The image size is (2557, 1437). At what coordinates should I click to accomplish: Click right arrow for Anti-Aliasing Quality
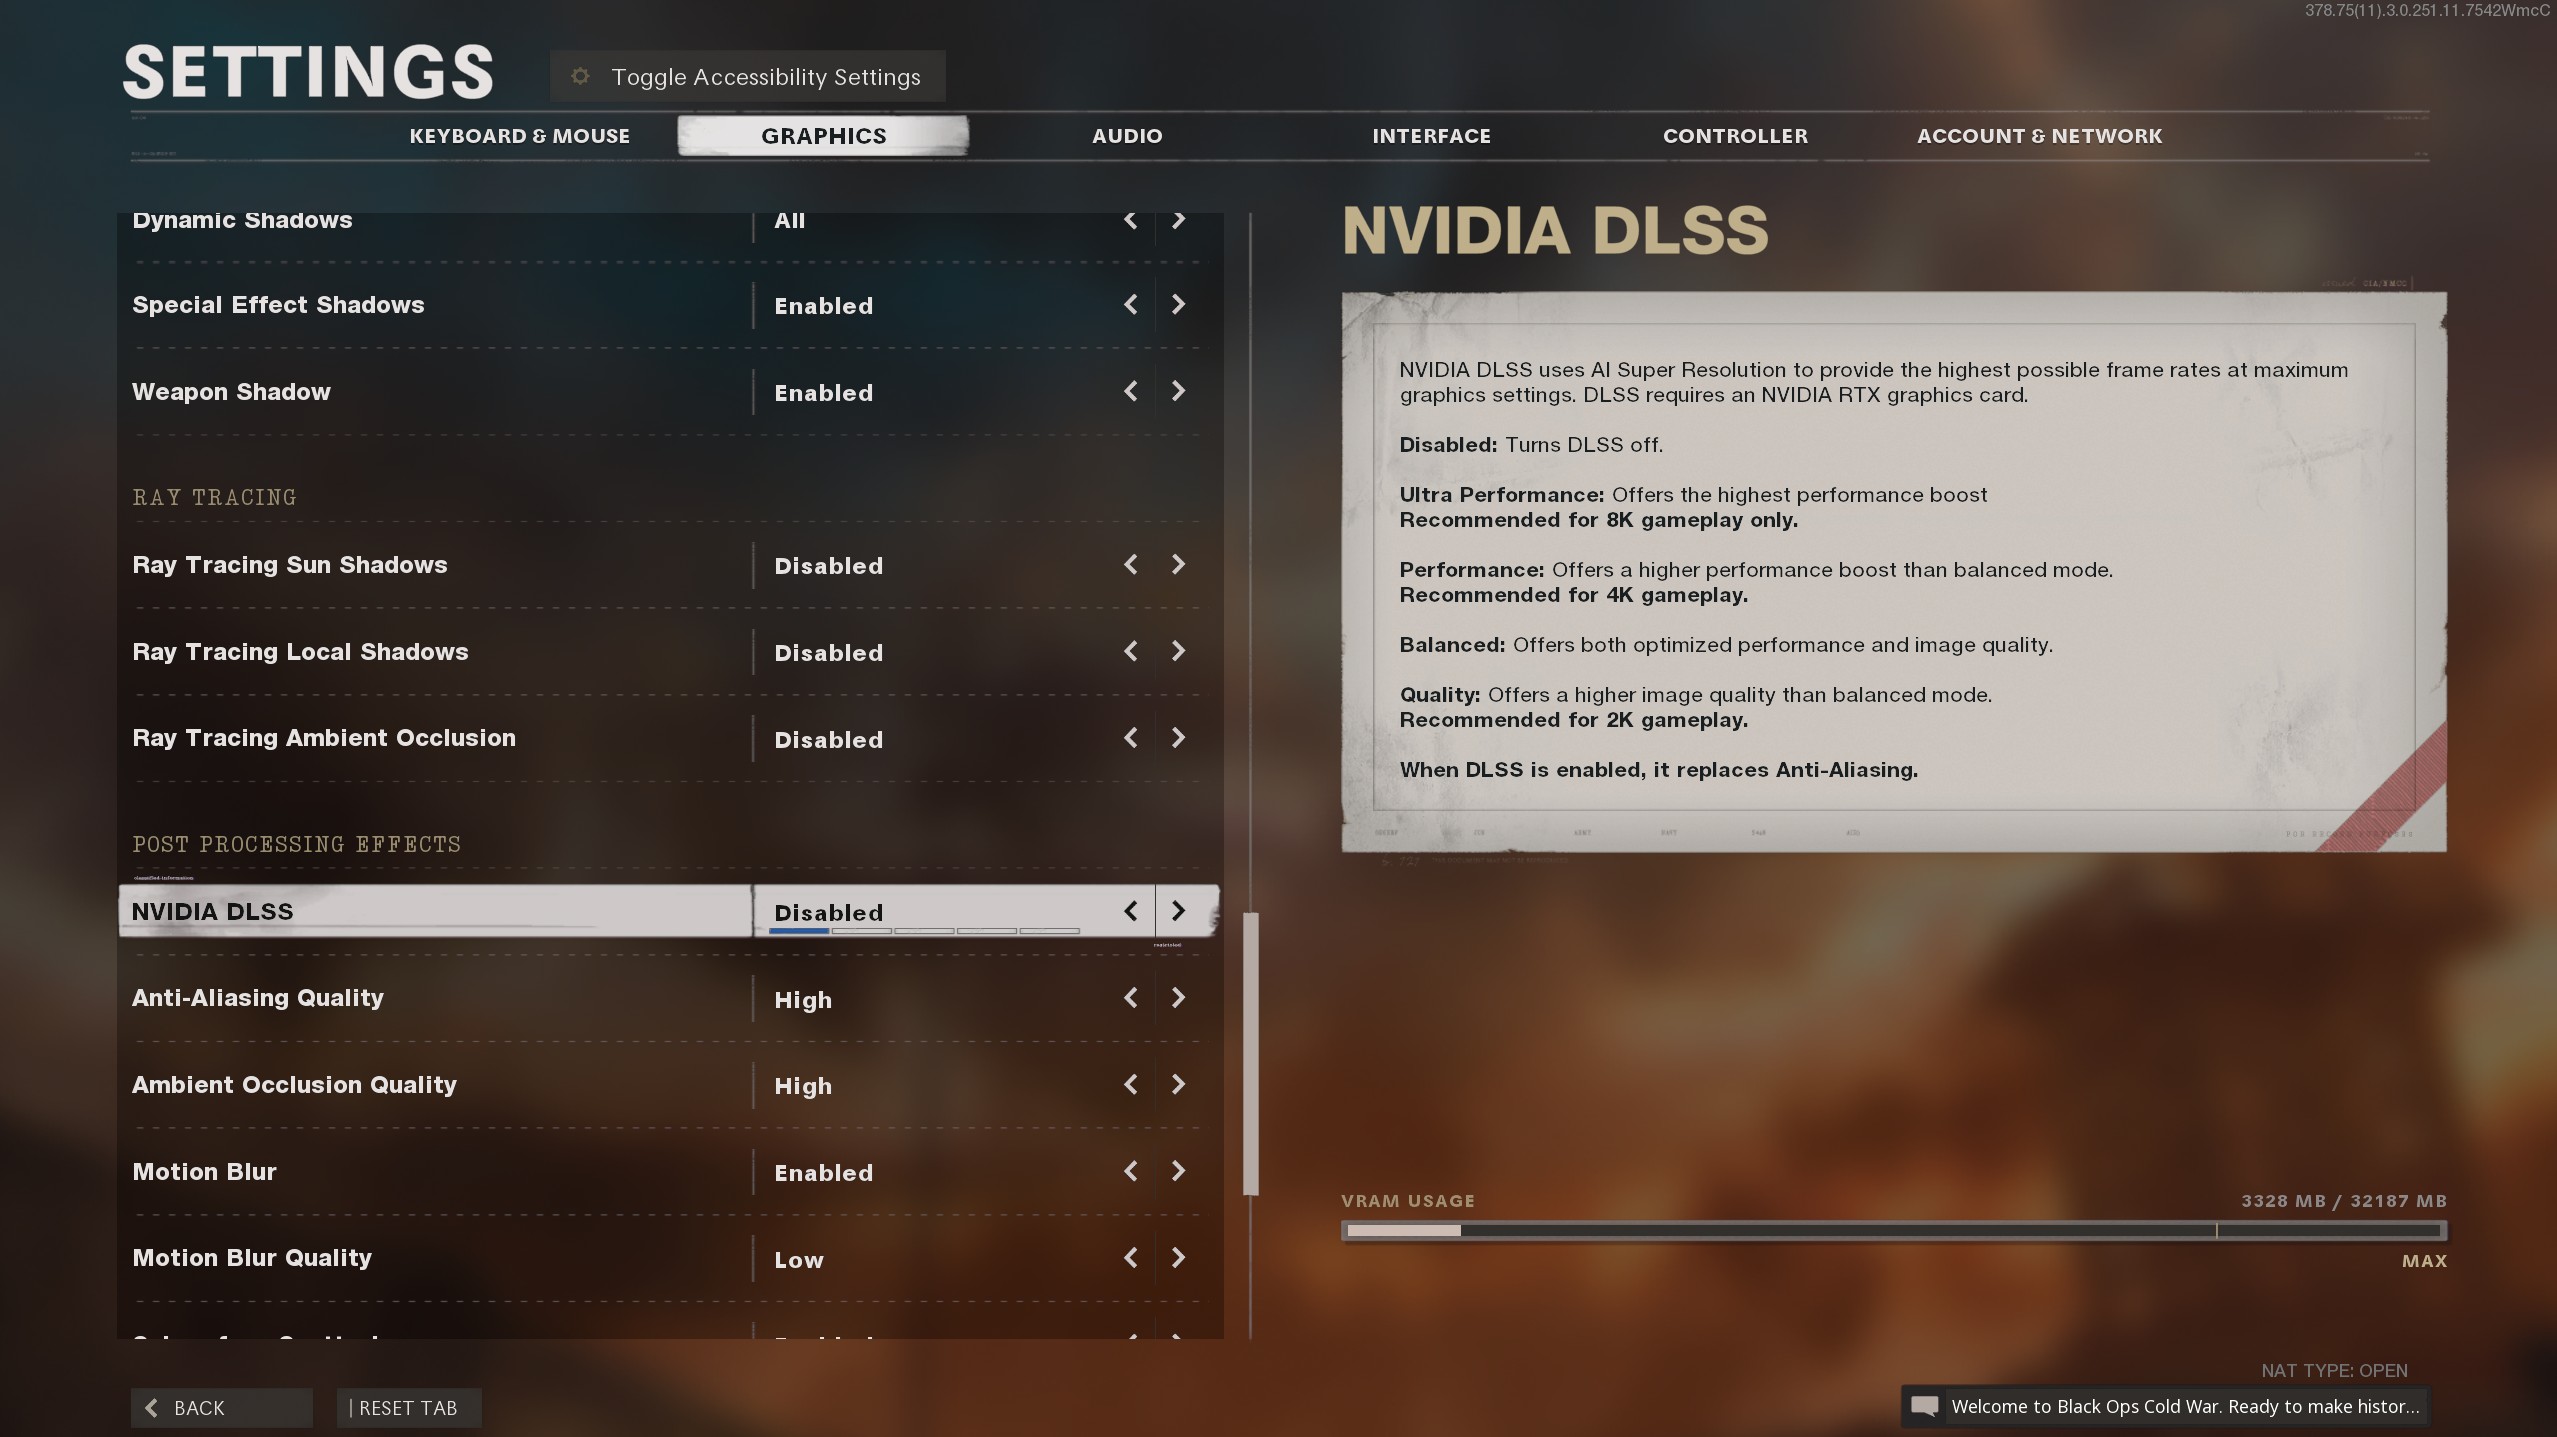(1178, 998)
